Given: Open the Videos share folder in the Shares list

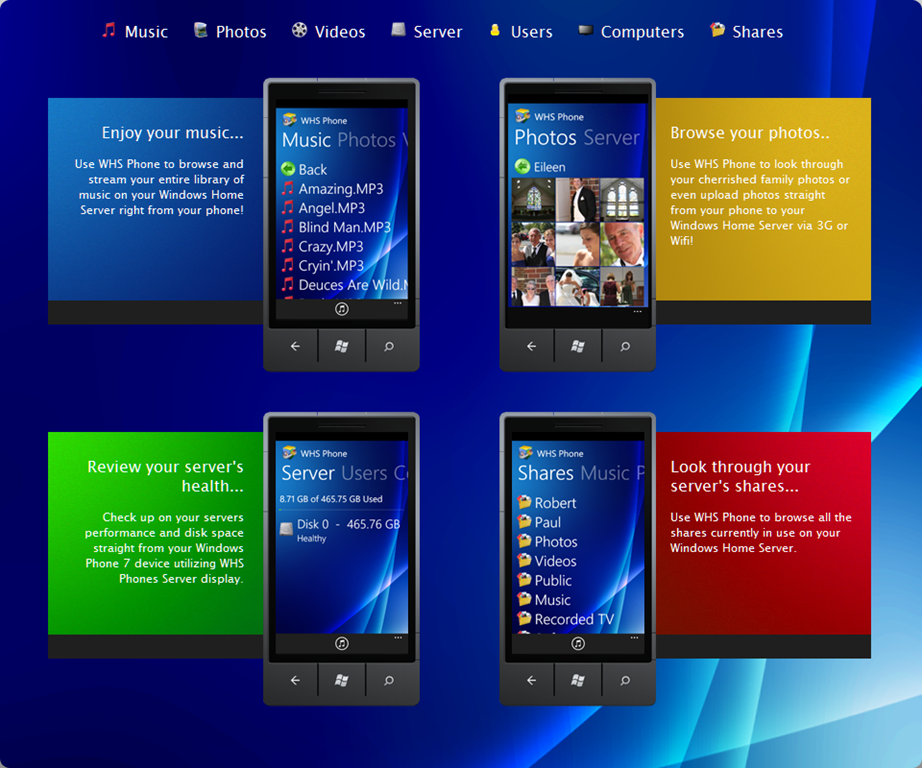Looking at the screenshot, I should (547, 561).
